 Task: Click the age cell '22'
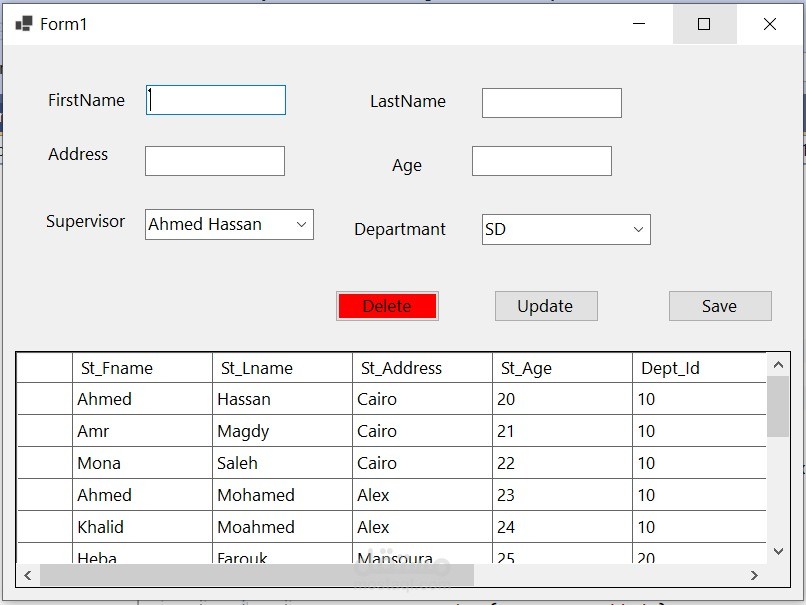(562, 463)
